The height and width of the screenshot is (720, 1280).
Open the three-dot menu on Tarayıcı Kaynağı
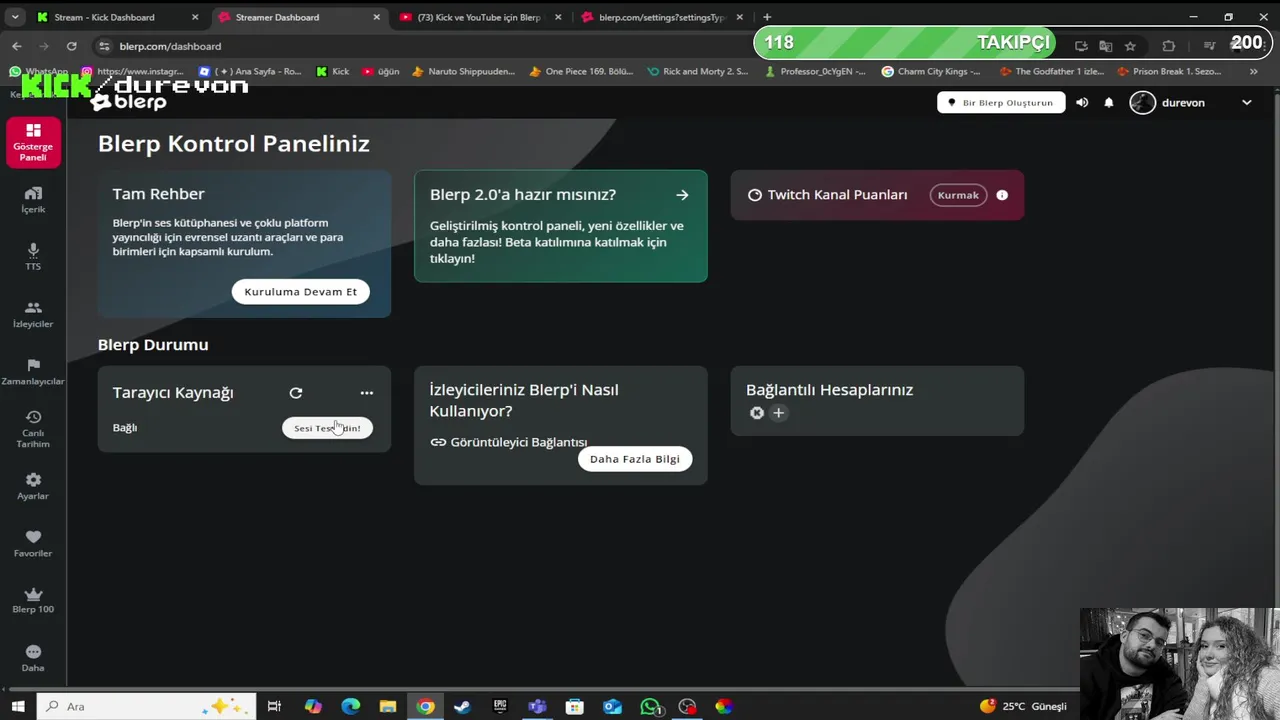(366, 393)
